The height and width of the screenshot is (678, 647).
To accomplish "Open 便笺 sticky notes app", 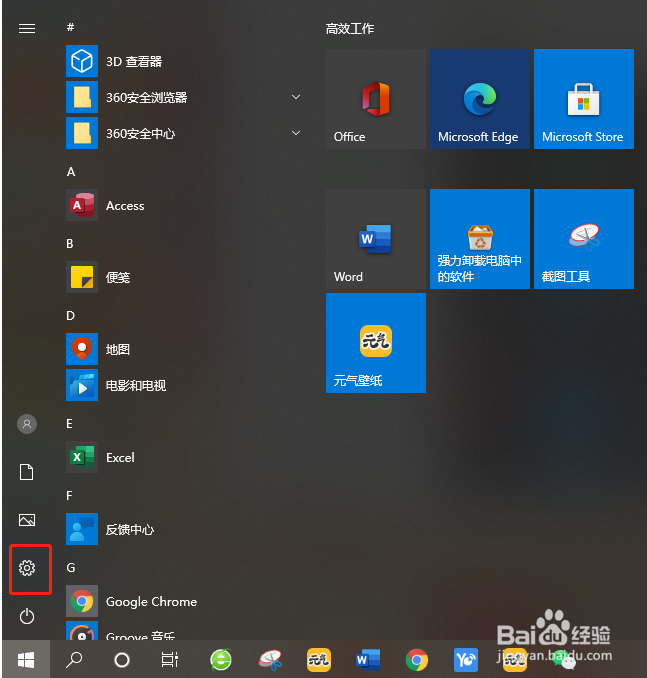I will tap(184, 277).
